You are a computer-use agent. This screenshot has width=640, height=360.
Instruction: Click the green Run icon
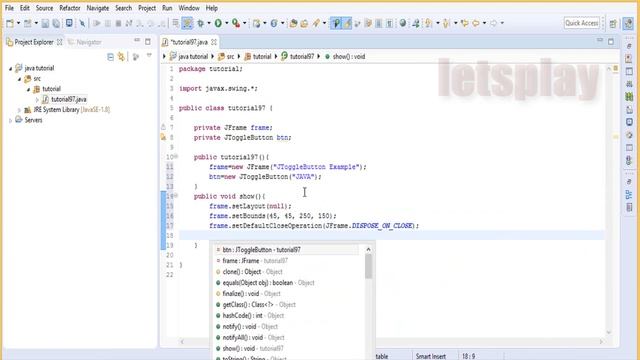tap(218, 23)
